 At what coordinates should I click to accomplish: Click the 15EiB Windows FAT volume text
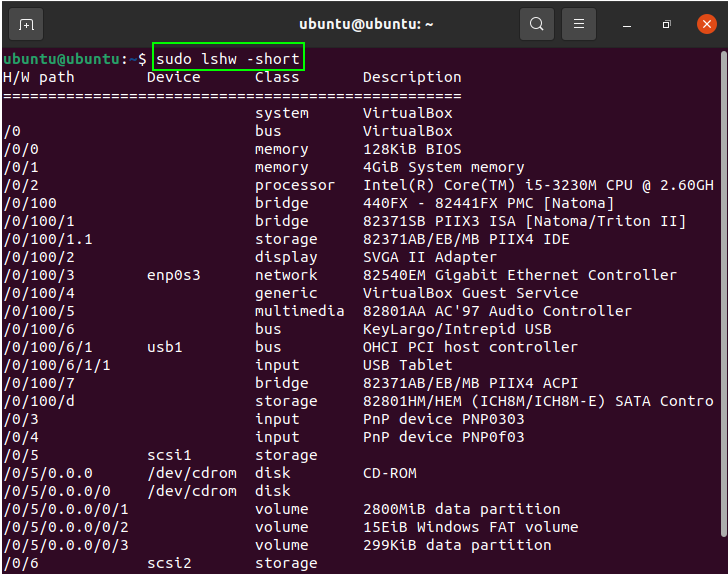(470, 527)
